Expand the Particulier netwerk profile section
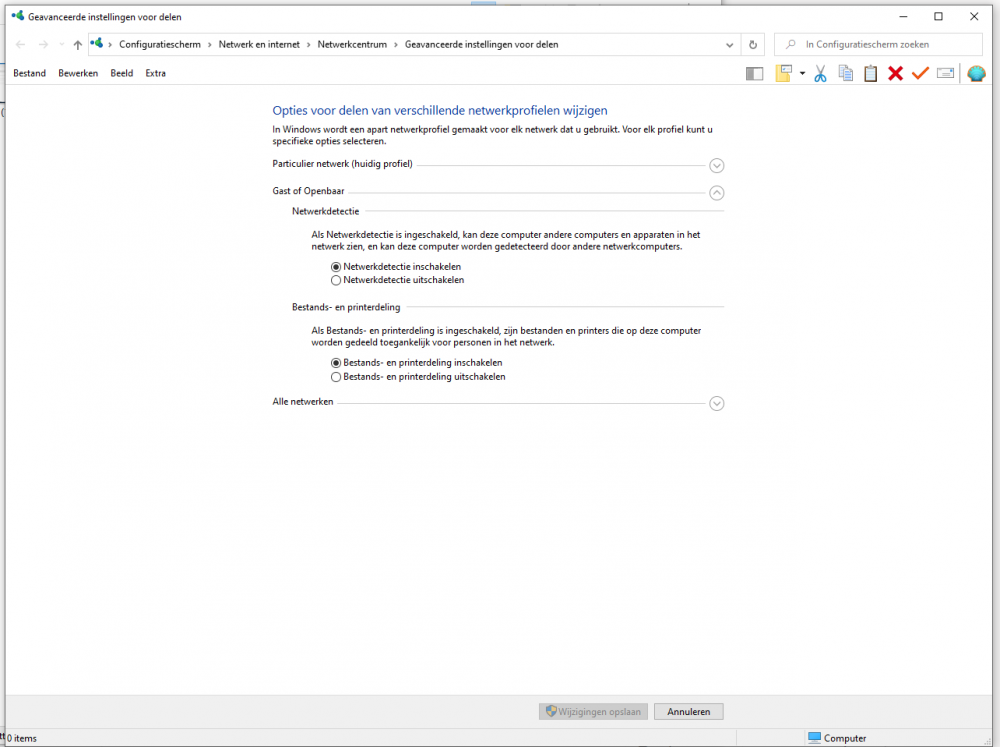 pyautogui.click(x=716, y=166)
